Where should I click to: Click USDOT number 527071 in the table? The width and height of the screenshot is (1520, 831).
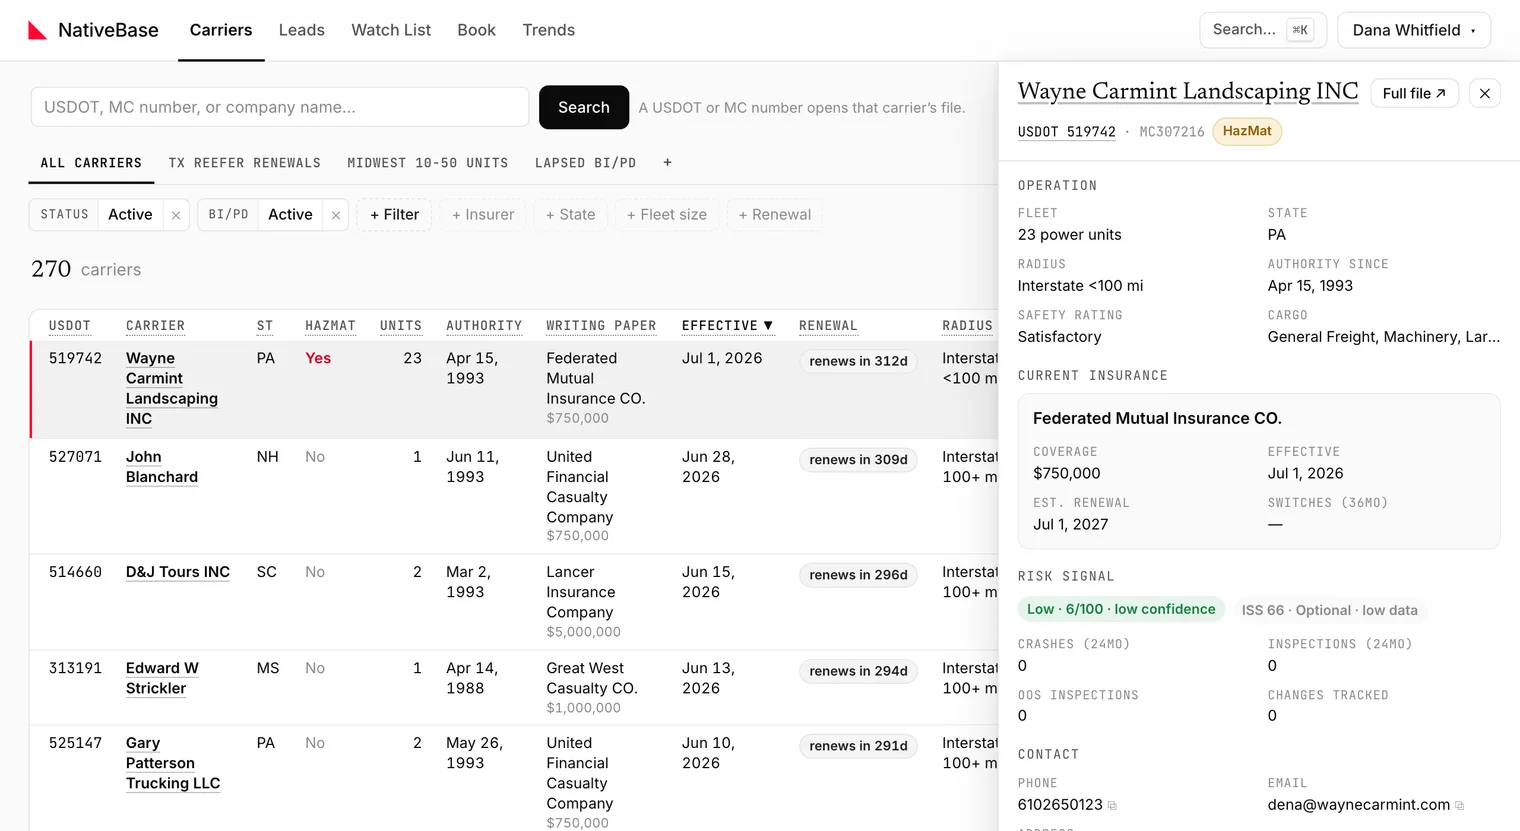(x=75, y=457)
